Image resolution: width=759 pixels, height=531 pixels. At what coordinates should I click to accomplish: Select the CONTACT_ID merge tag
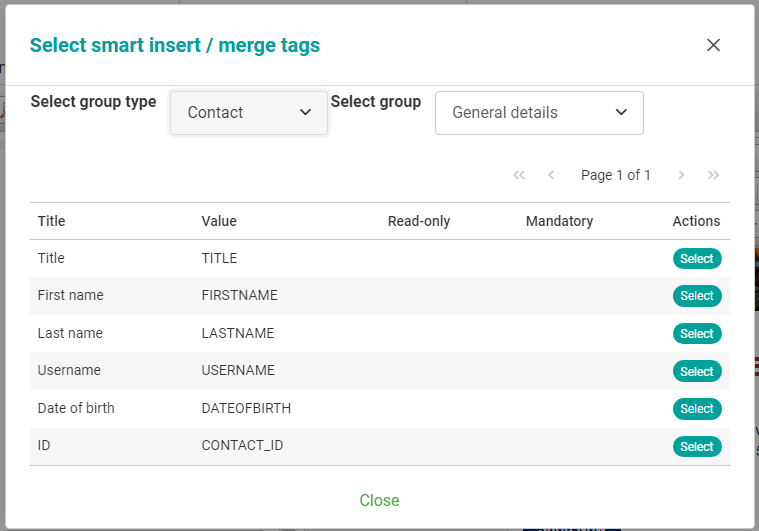pos(697,447)
